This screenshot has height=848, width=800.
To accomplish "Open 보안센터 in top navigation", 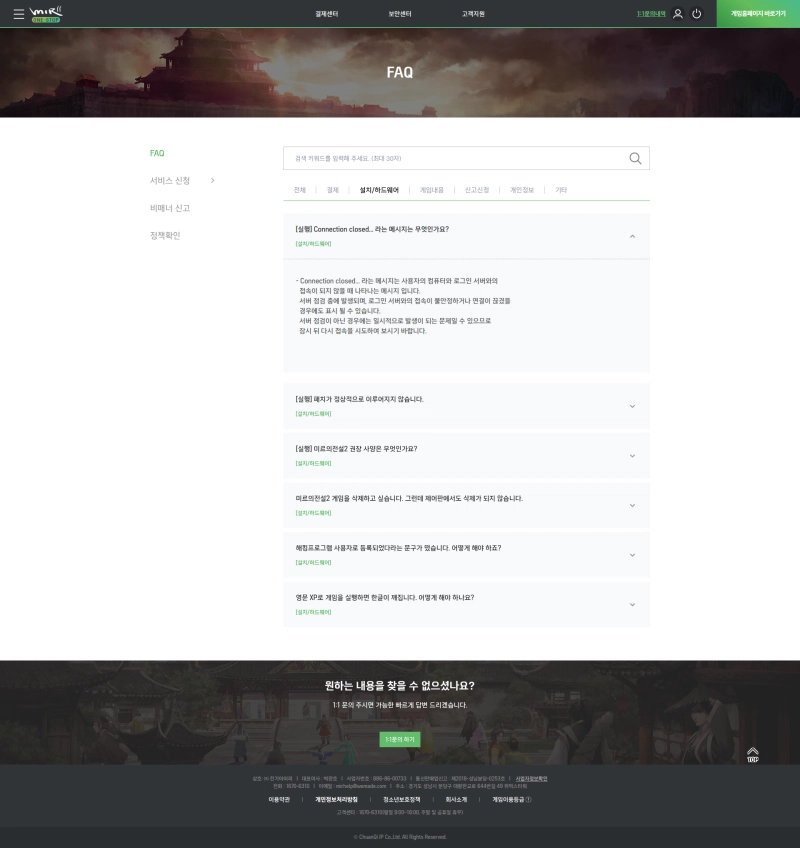I will 399,14.
